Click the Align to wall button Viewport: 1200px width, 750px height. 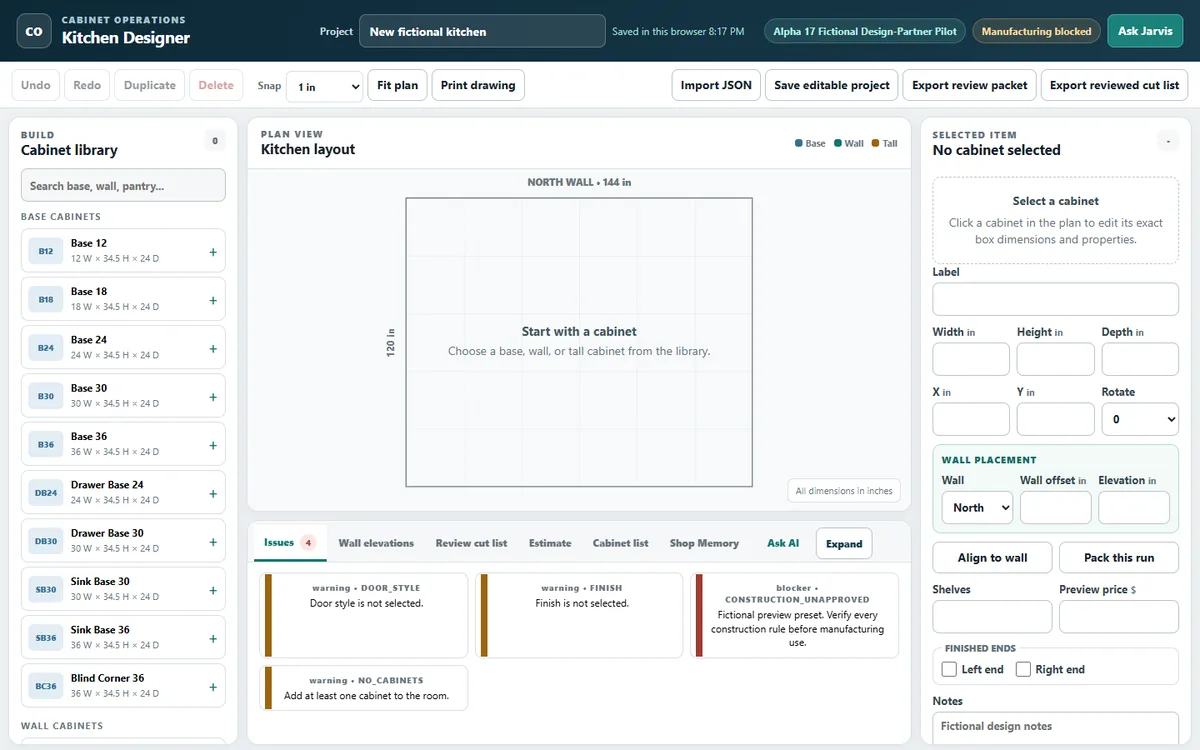click(992, 558)
